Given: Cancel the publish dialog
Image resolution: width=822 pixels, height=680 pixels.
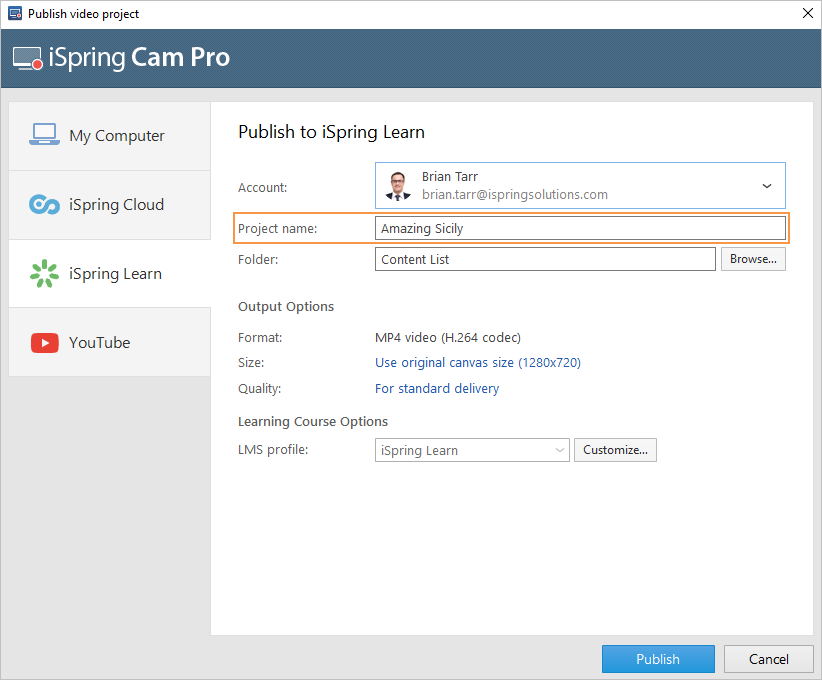Looking at the screenshot, I should click(x=768, y=659).
